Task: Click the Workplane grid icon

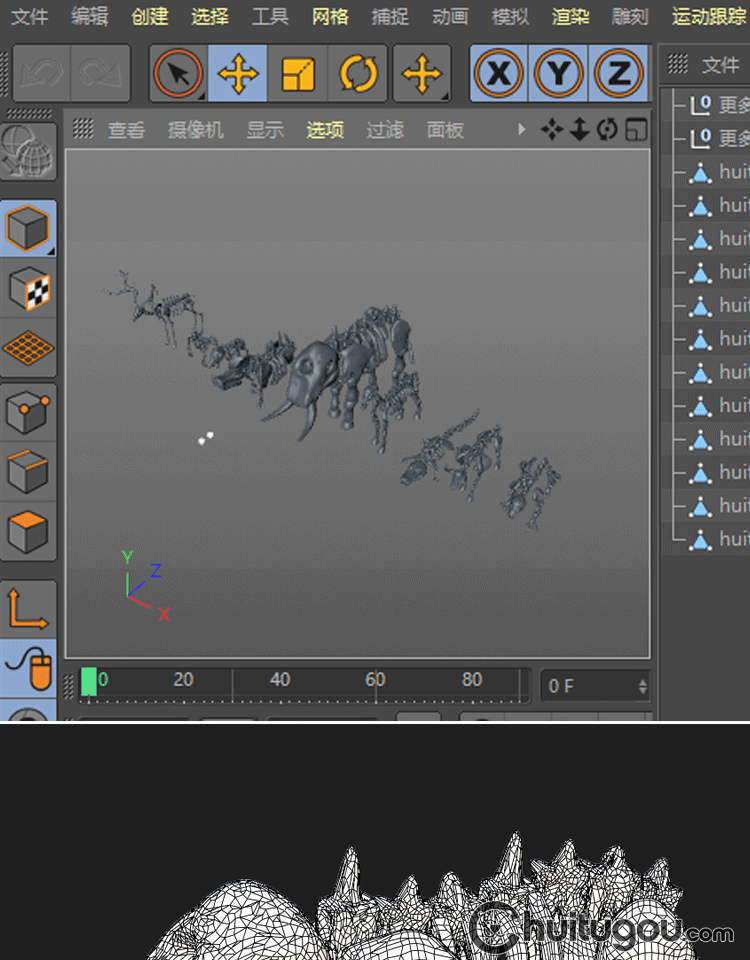Action: pyautogui.click(x=28, y=350)
